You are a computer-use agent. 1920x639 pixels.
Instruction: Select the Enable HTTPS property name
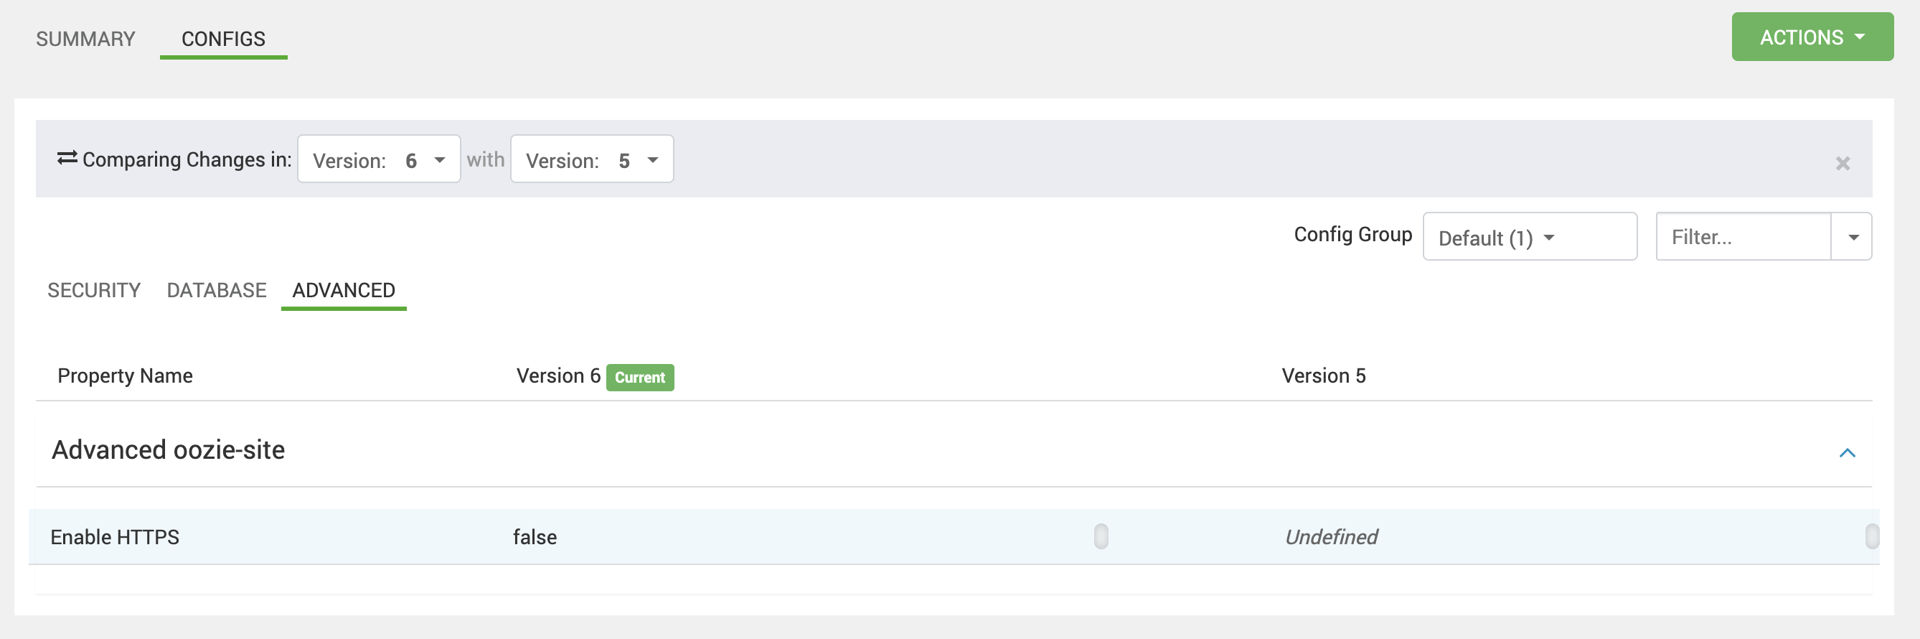coord(115,537)
